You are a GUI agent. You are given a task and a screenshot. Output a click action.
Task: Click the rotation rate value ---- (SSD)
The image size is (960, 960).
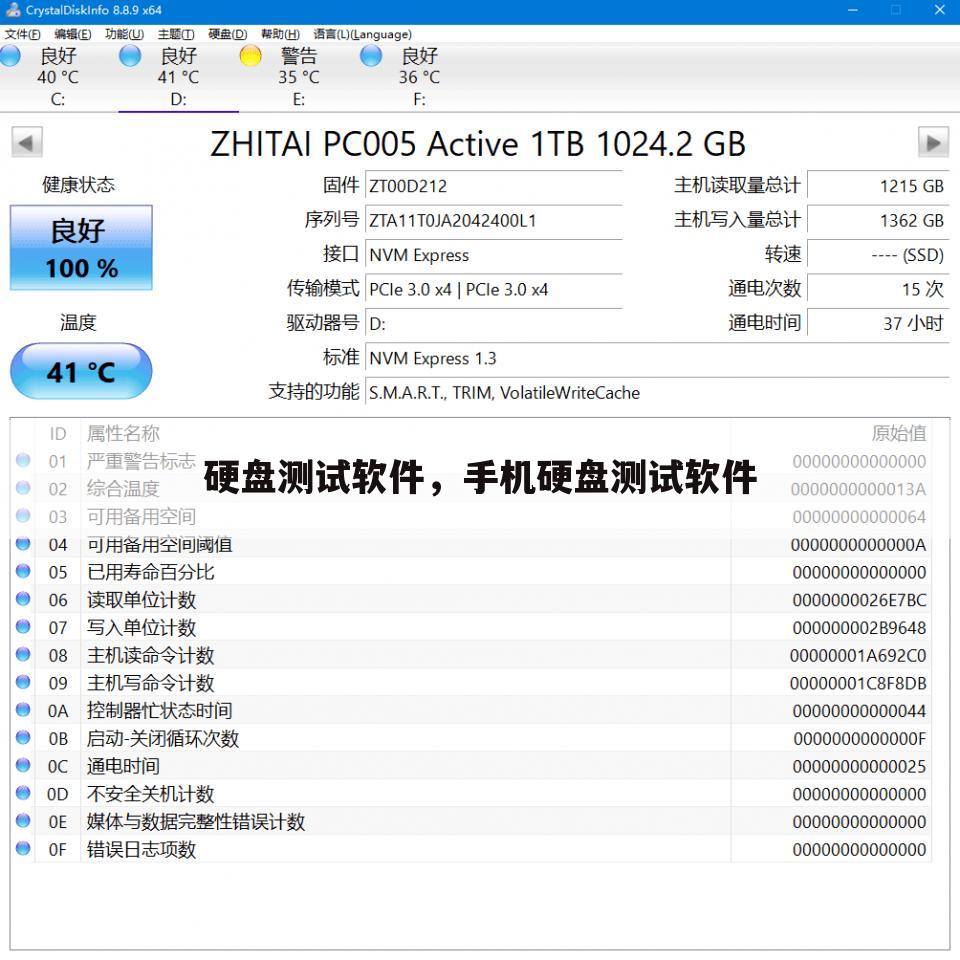tap(878, 255)
